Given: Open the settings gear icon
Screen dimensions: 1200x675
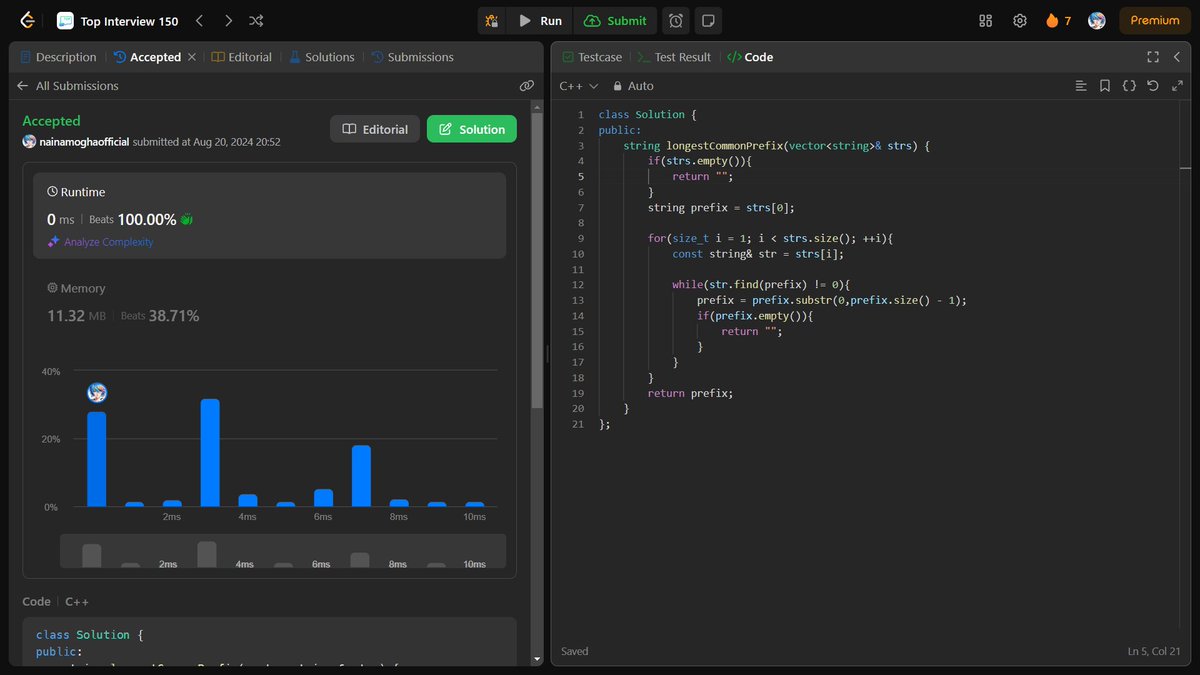Looking at the screenshot, I should 1020,20.
